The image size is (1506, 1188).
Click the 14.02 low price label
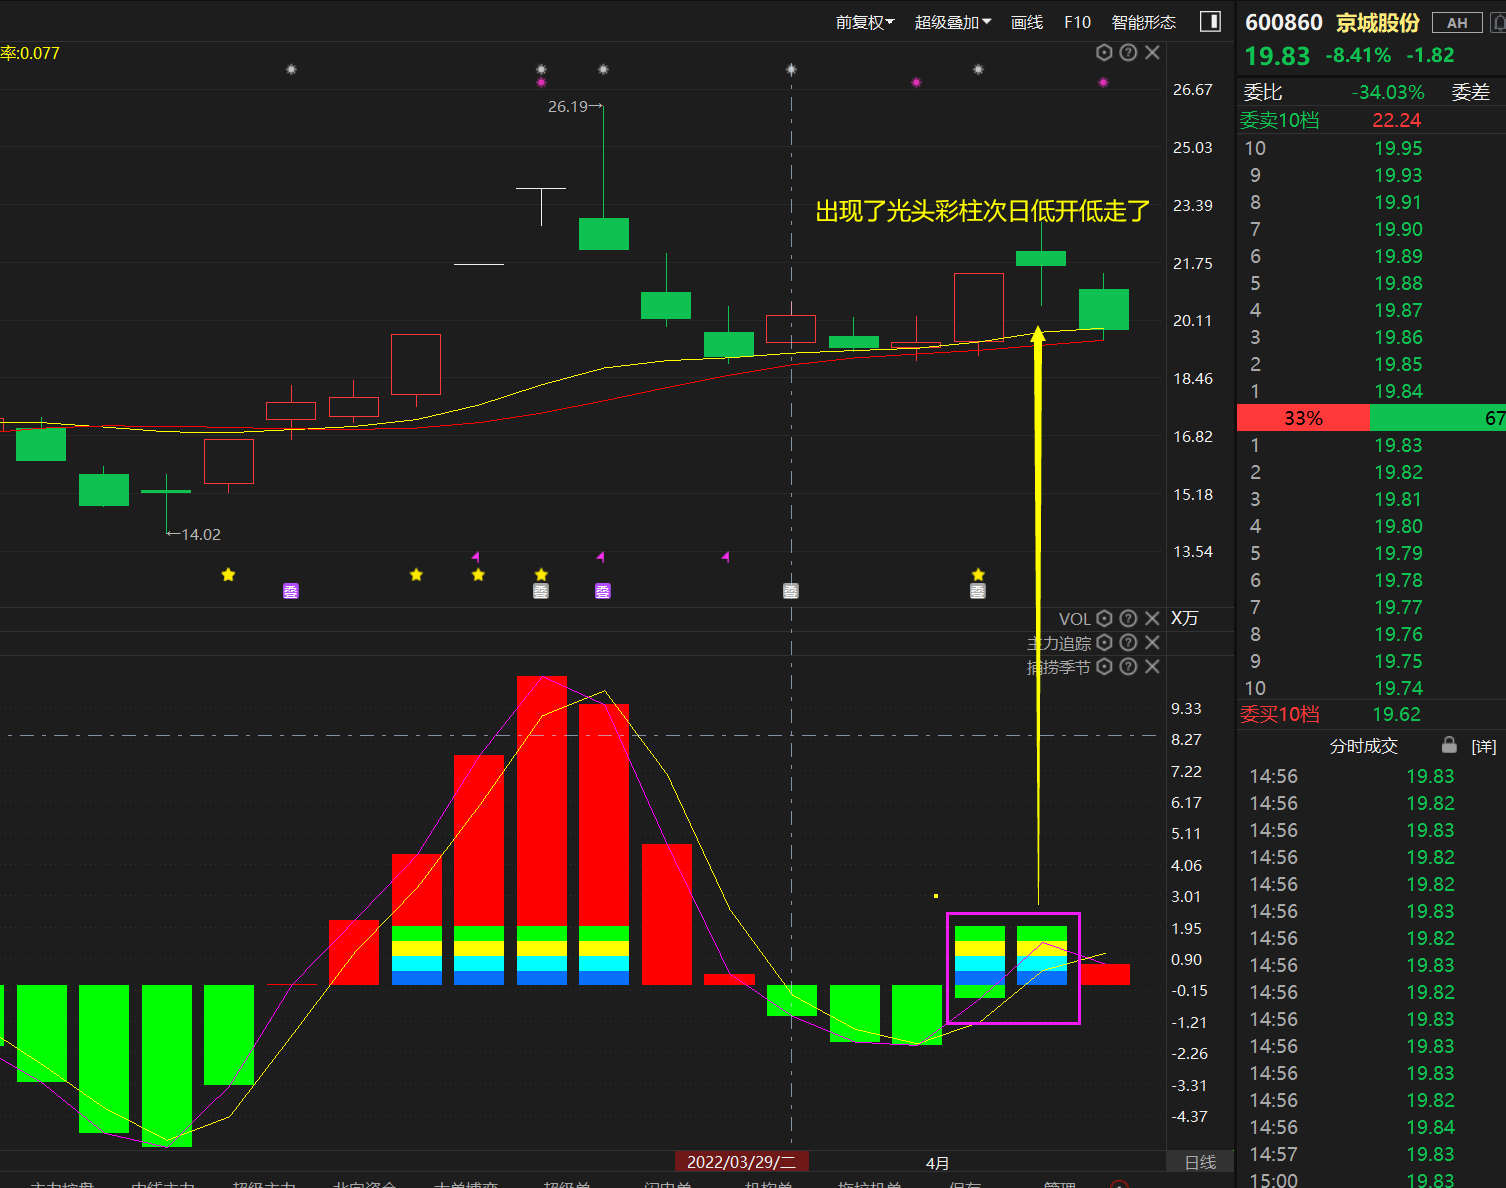point(200,534)
